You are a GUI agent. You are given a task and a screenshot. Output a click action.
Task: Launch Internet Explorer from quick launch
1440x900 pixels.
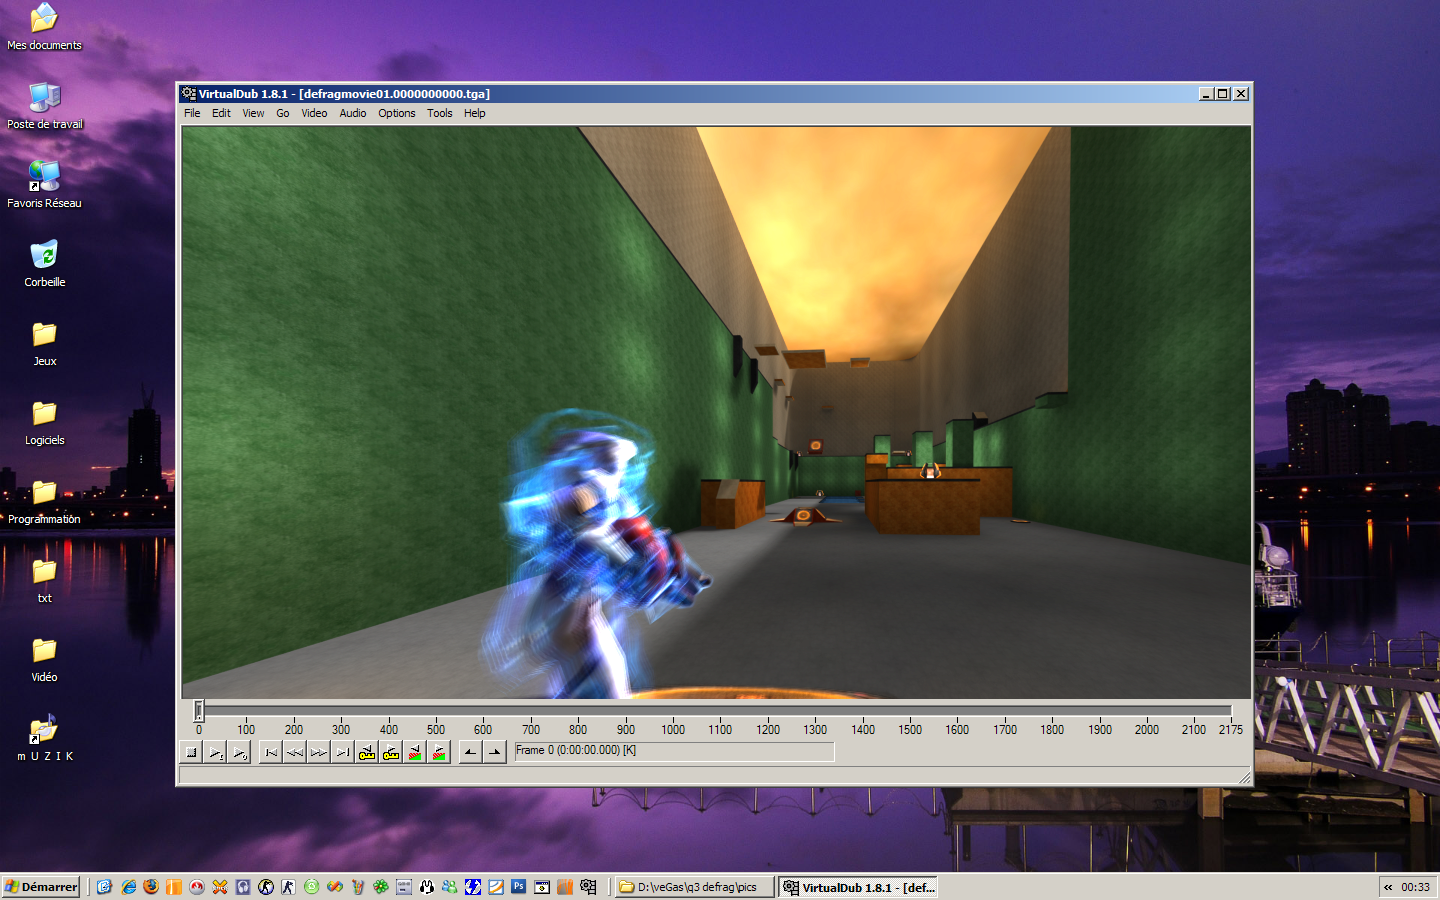(x=128, y=887)
